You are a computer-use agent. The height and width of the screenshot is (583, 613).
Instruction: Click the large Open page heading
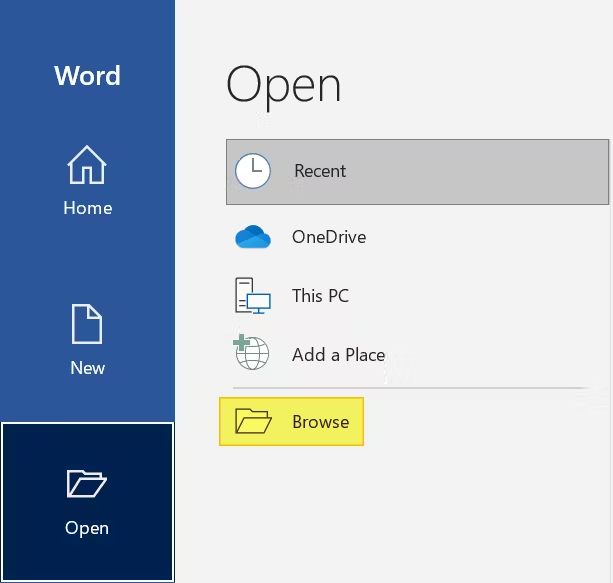point(284,86)
